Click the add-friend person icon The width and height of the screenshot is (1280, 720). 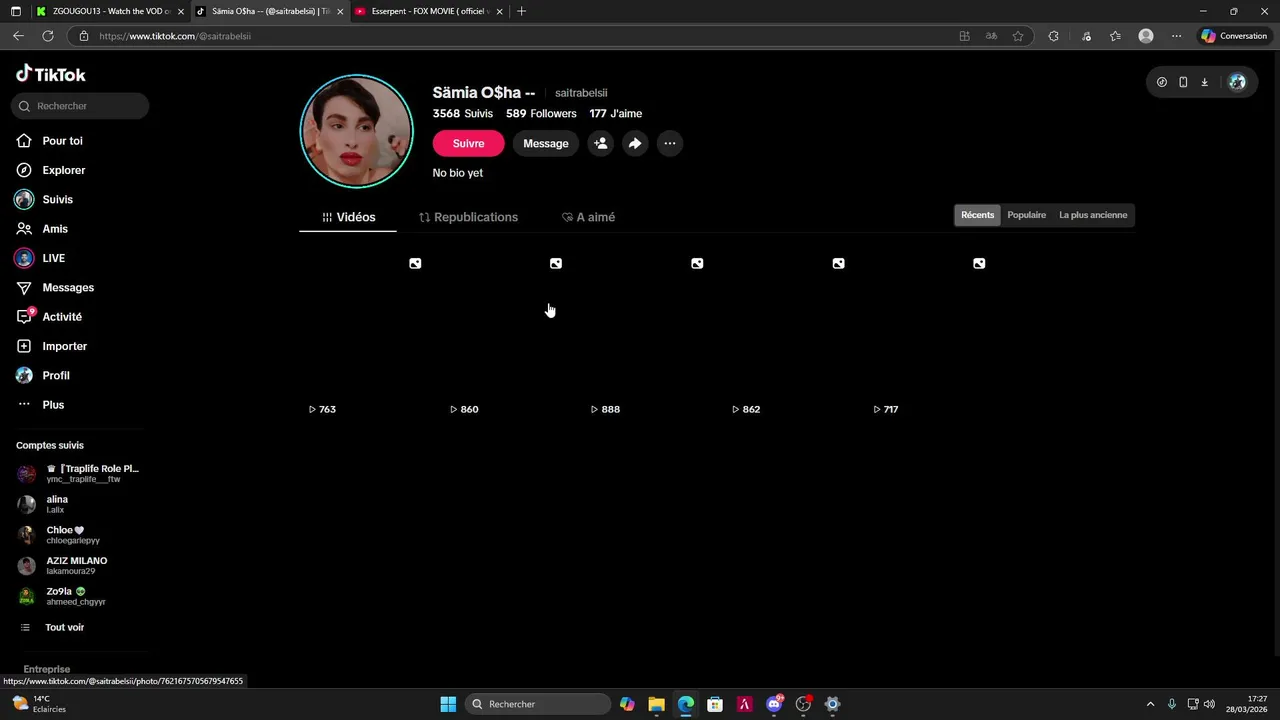[x=600, y=143]
